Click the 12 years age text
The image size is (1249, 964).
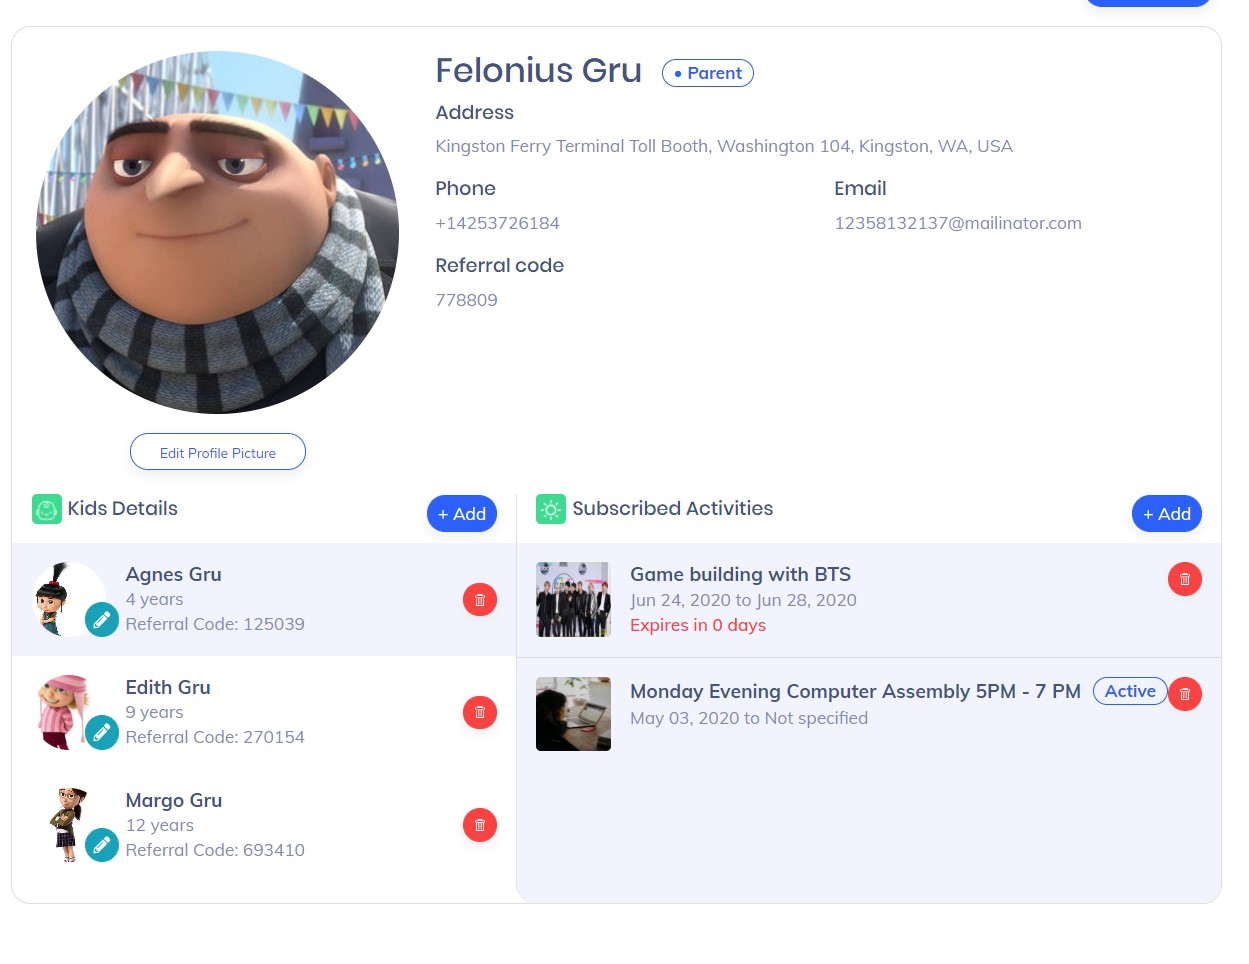click(x=160, y=826)
